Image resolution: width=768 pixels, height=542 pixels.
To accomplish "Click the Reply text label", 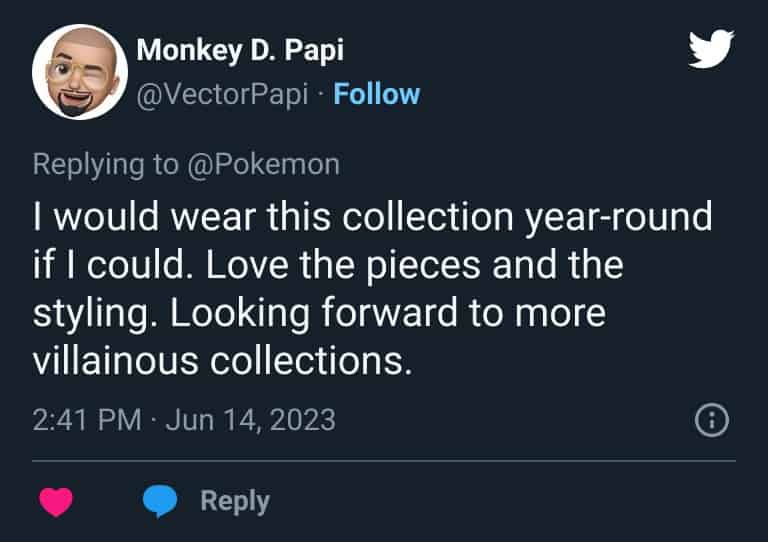I will click(235, 501).
